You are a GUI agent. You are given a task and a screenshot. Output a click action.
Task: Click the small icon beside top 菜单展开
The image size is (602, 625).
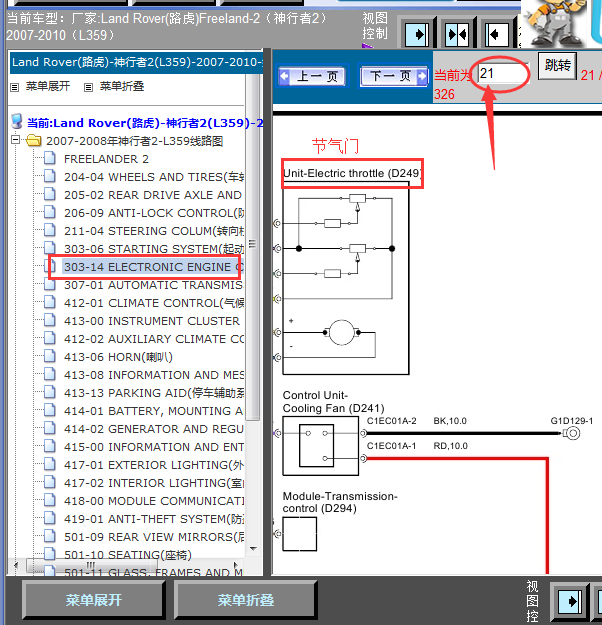(15, 87)
